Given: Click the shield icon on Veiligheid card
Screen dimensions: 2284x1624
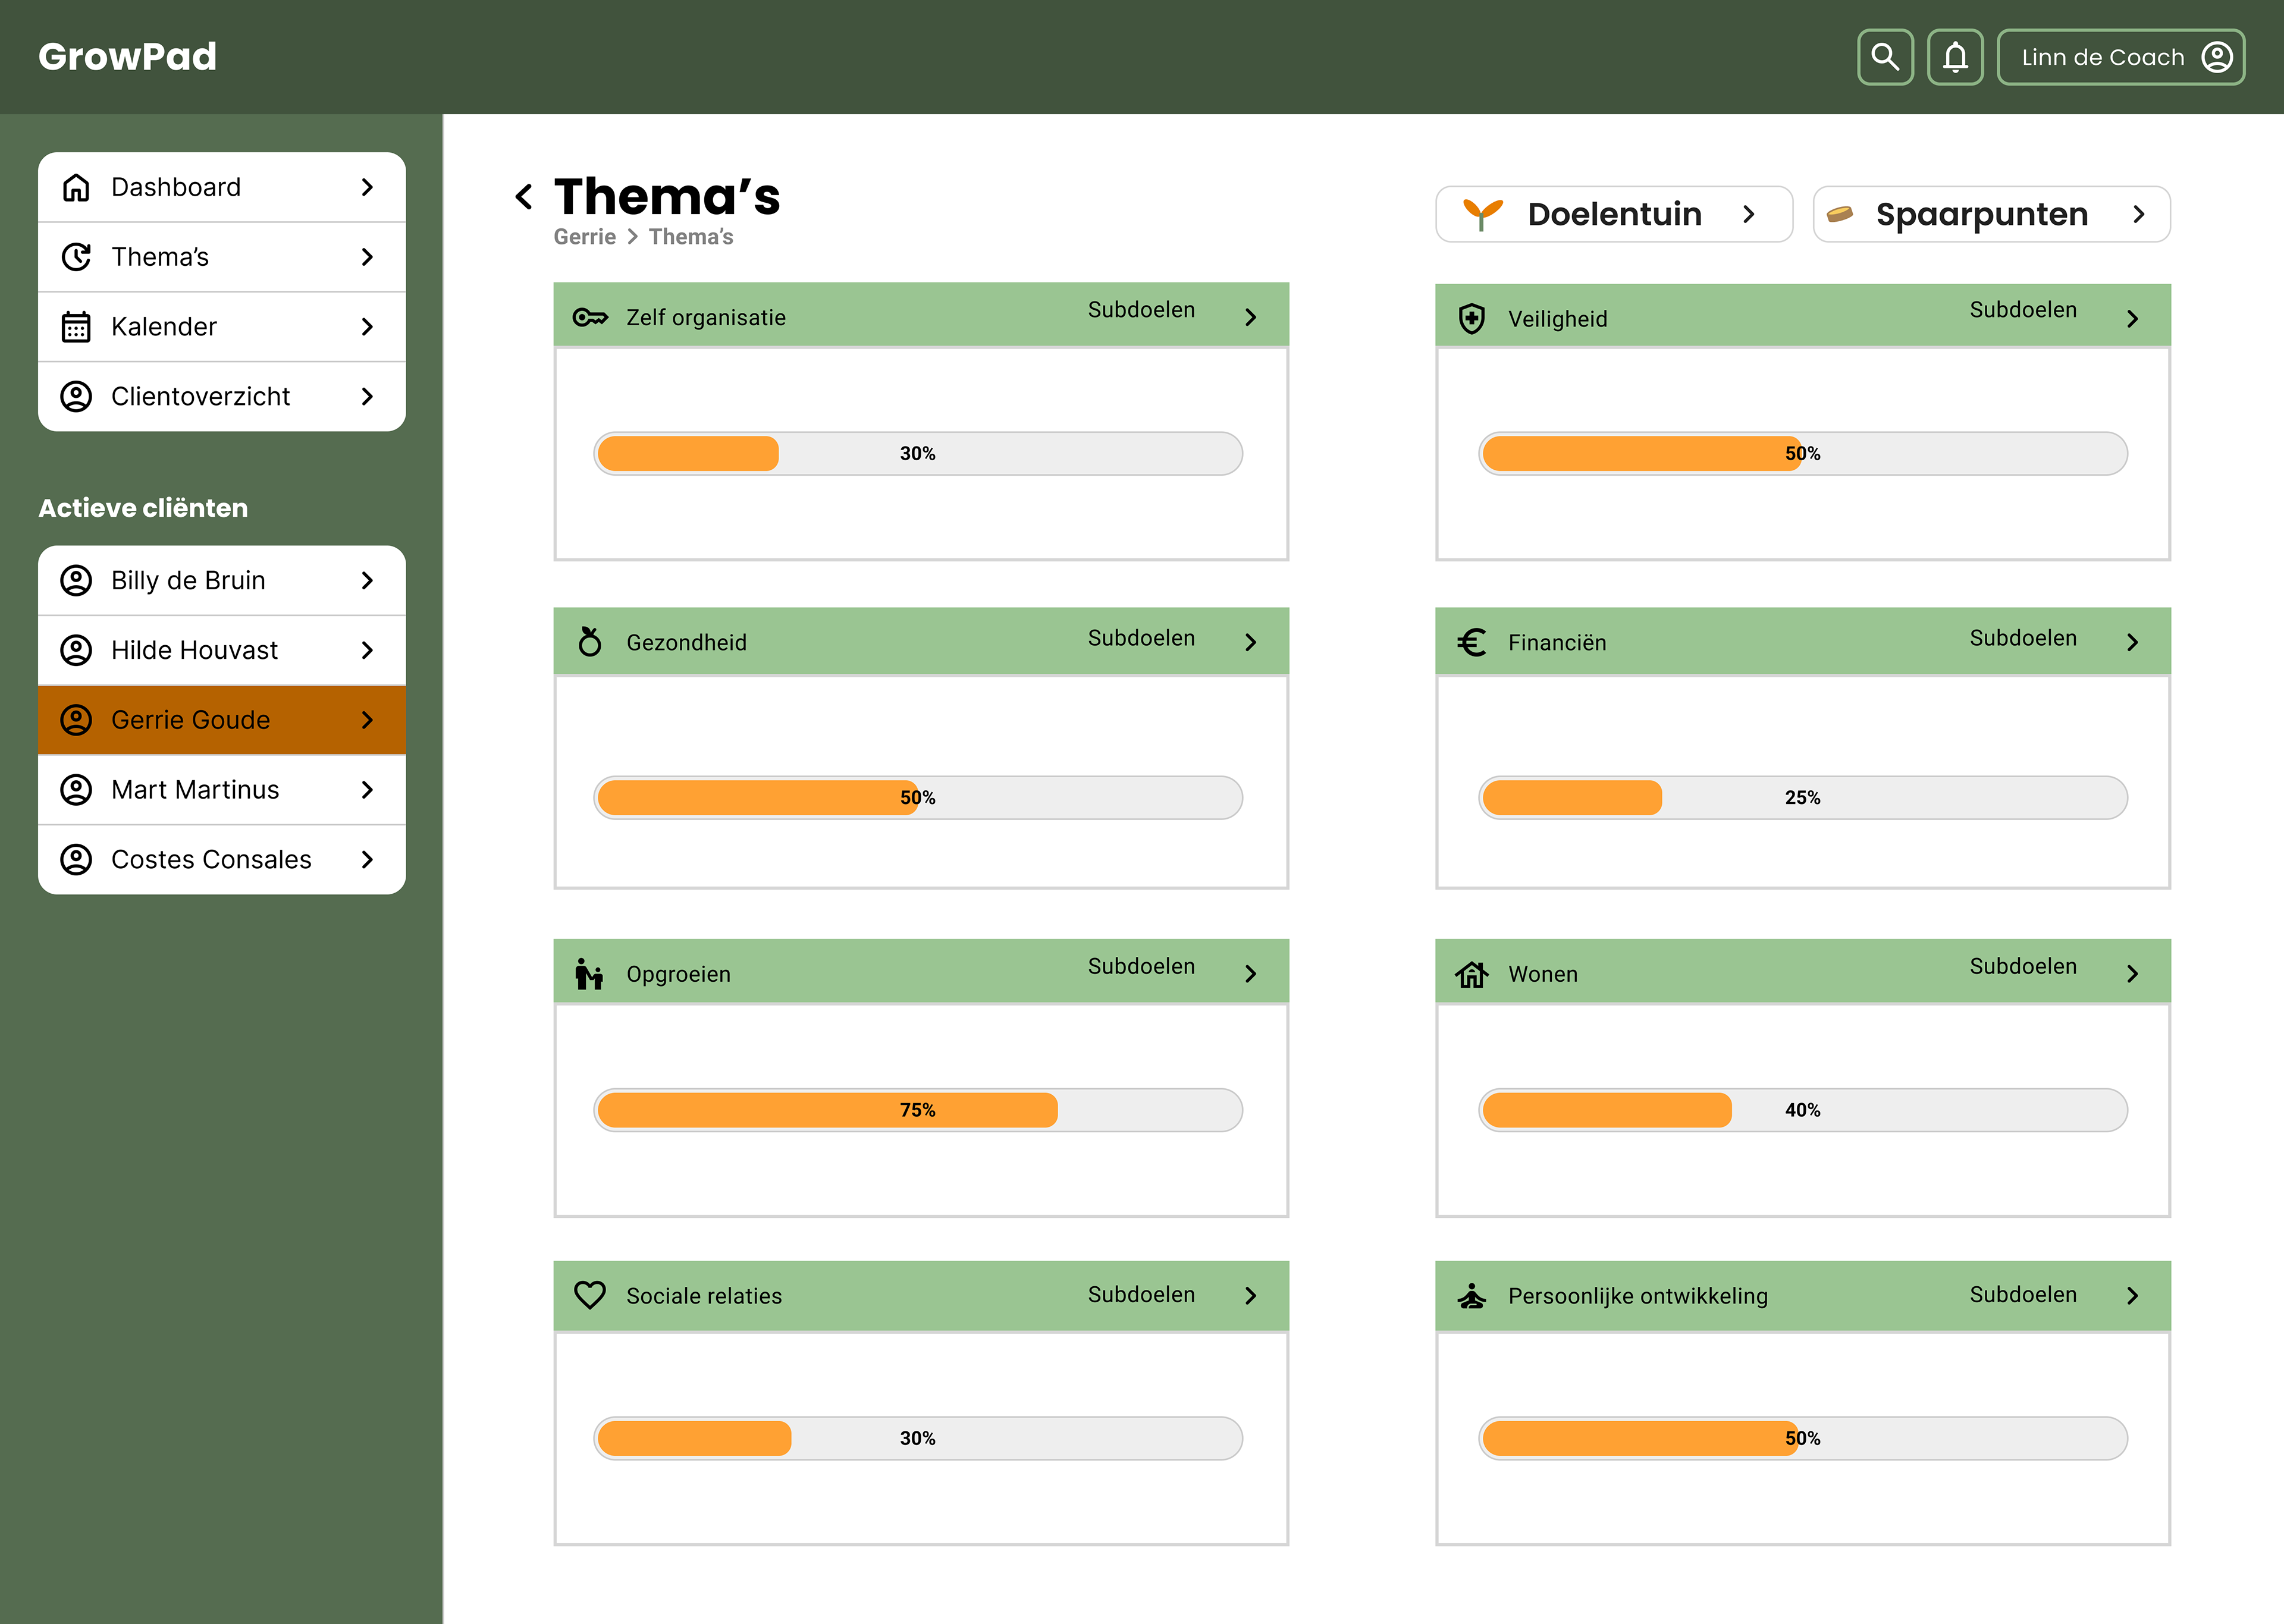Looking at the screenshot, I should pos(1472,319).
